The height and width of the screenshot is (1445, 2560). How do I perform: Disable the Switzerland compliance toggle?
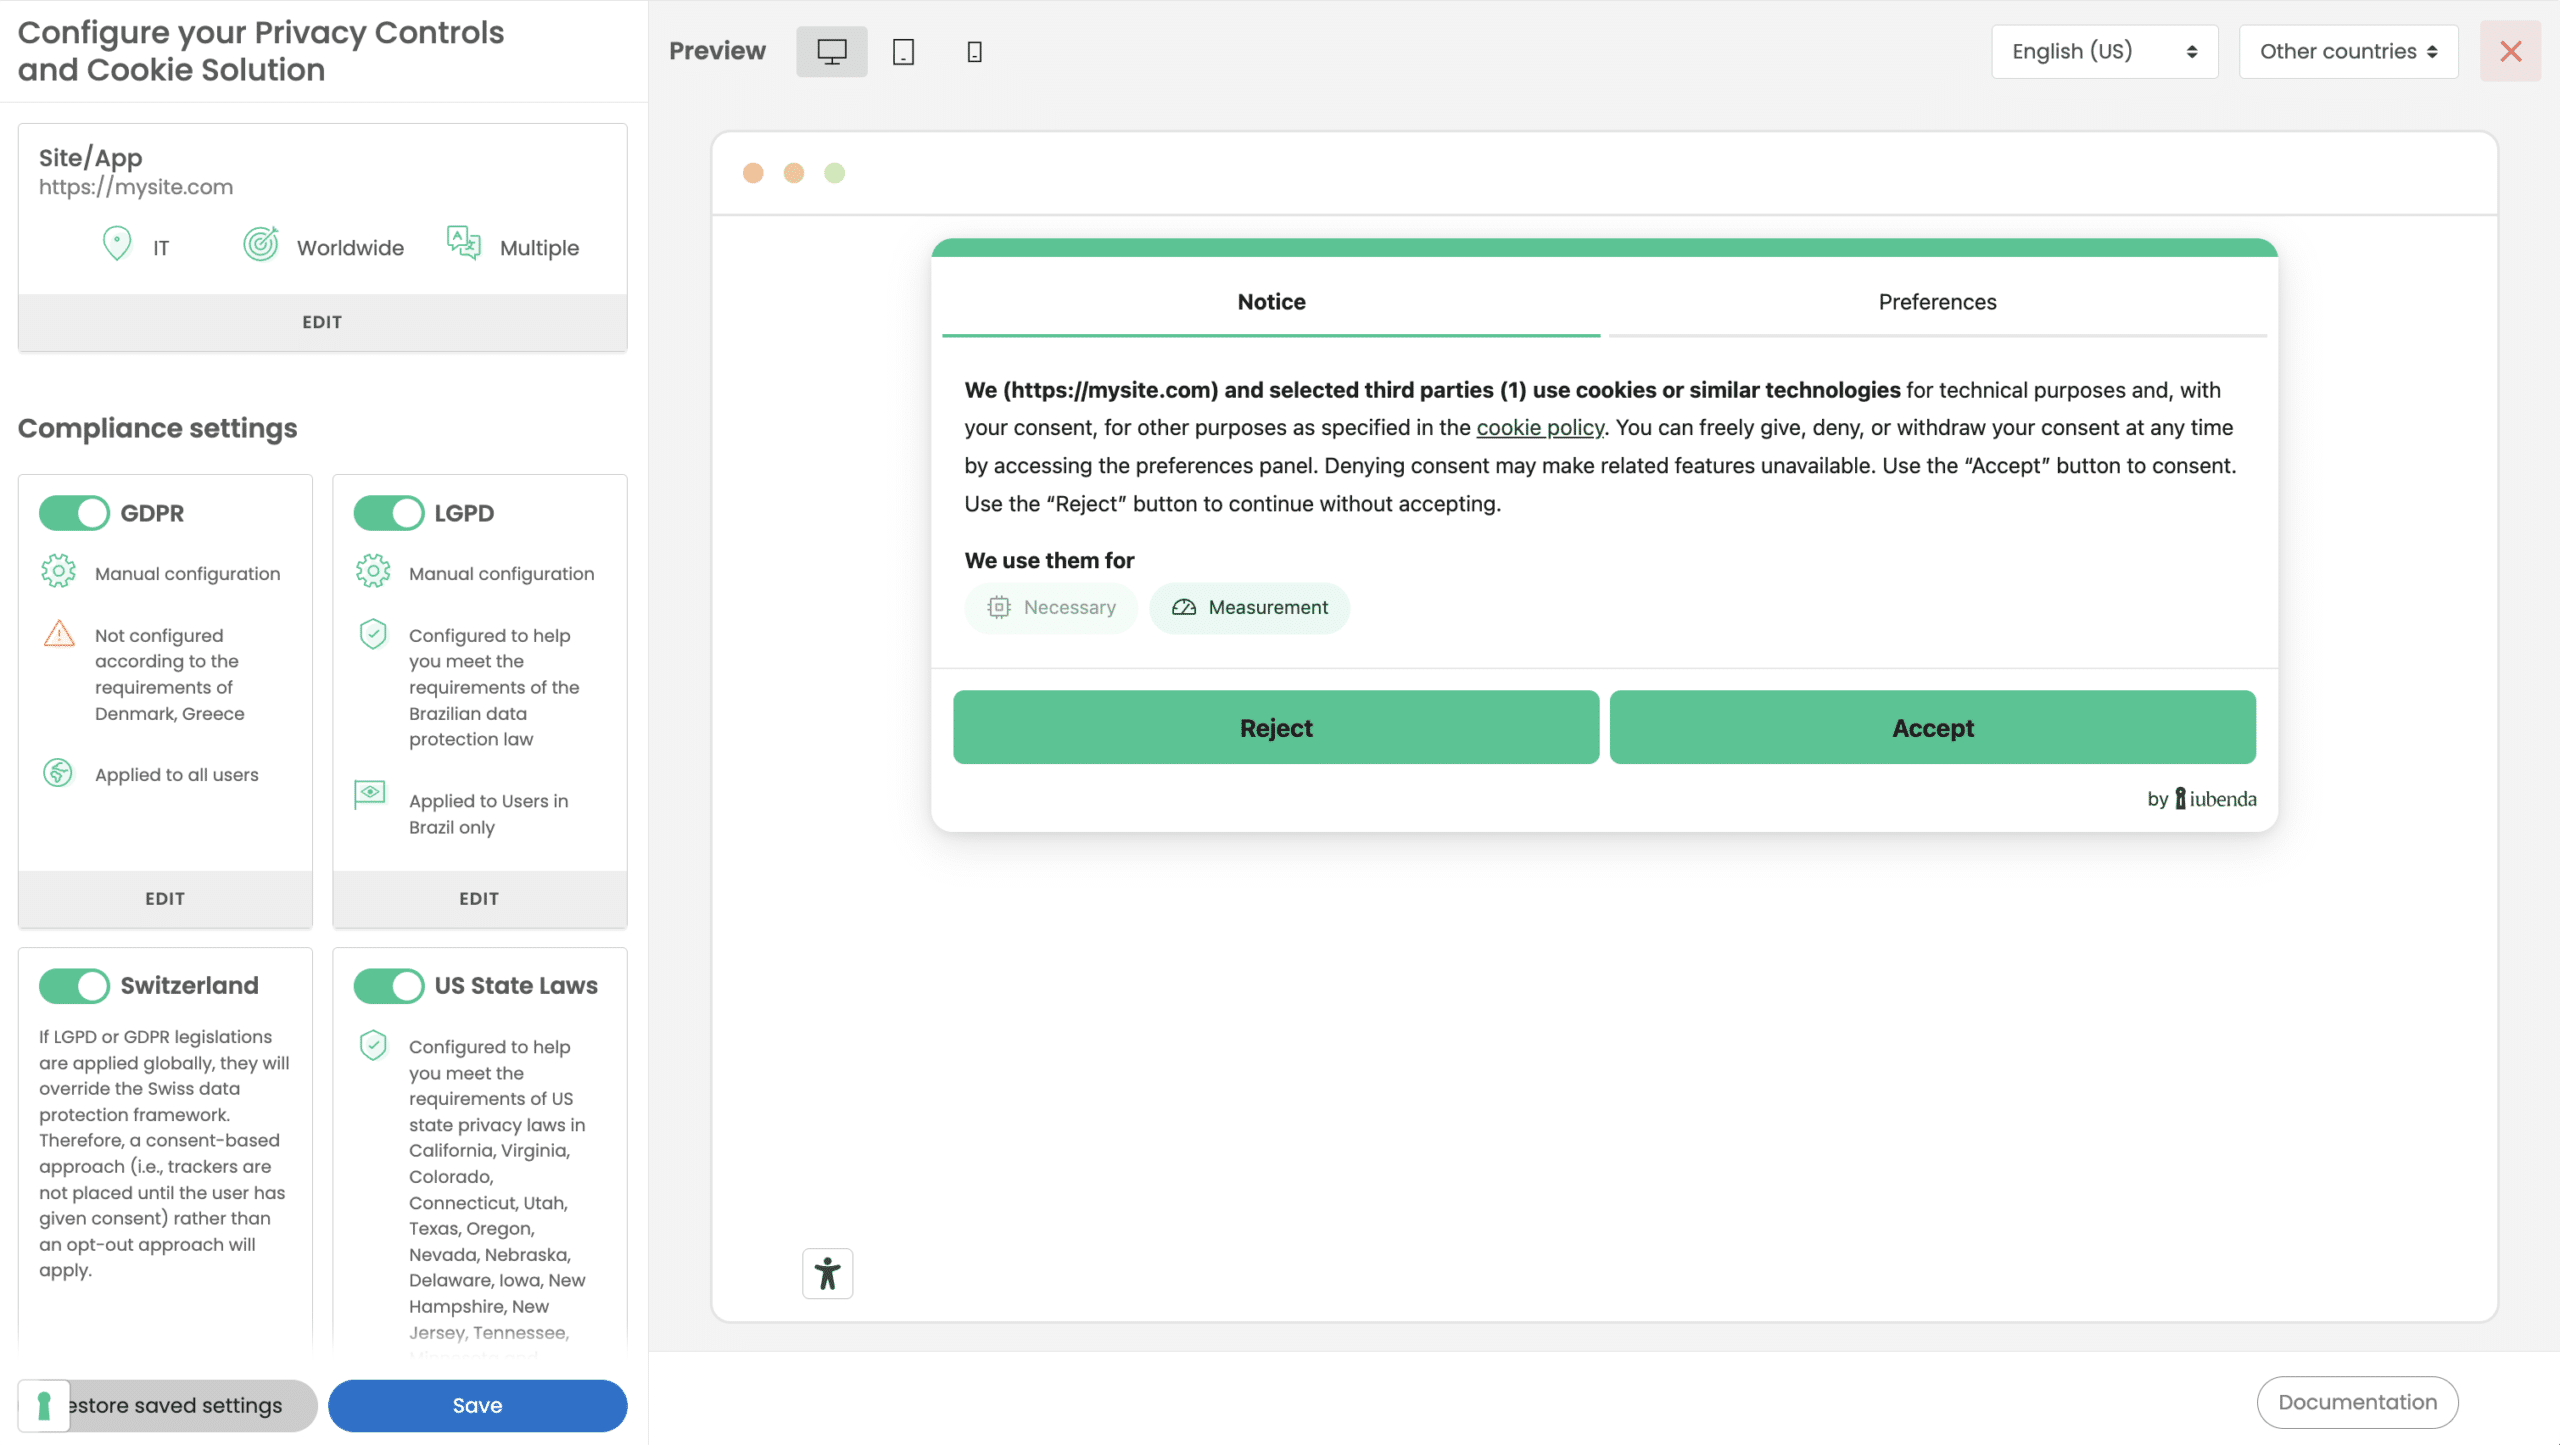pos(74,986)
